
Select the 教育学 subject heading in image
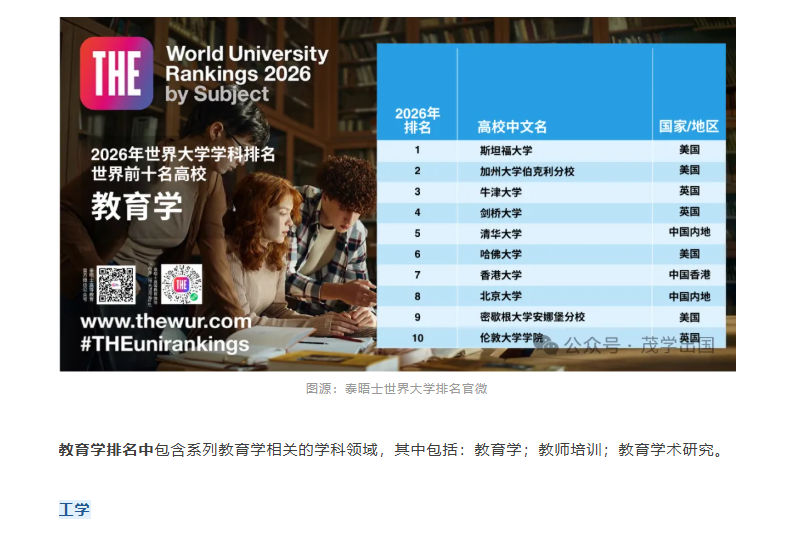tap(137, 207)
